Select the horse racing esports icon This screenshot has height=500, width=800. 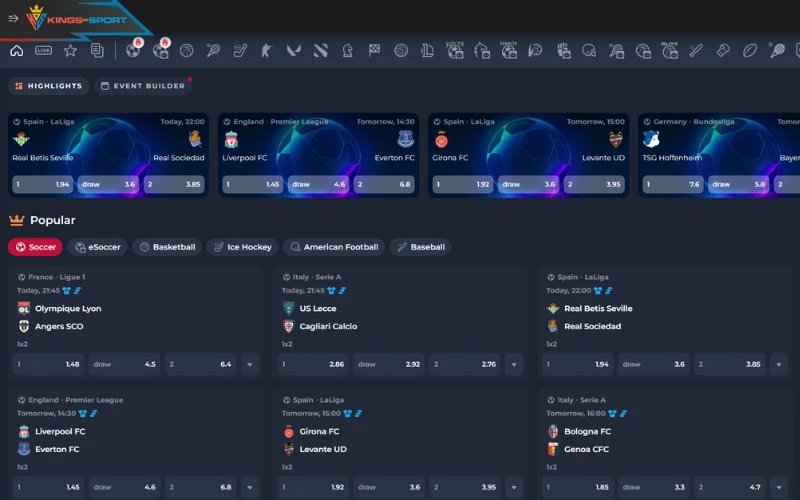coord(482,51)
